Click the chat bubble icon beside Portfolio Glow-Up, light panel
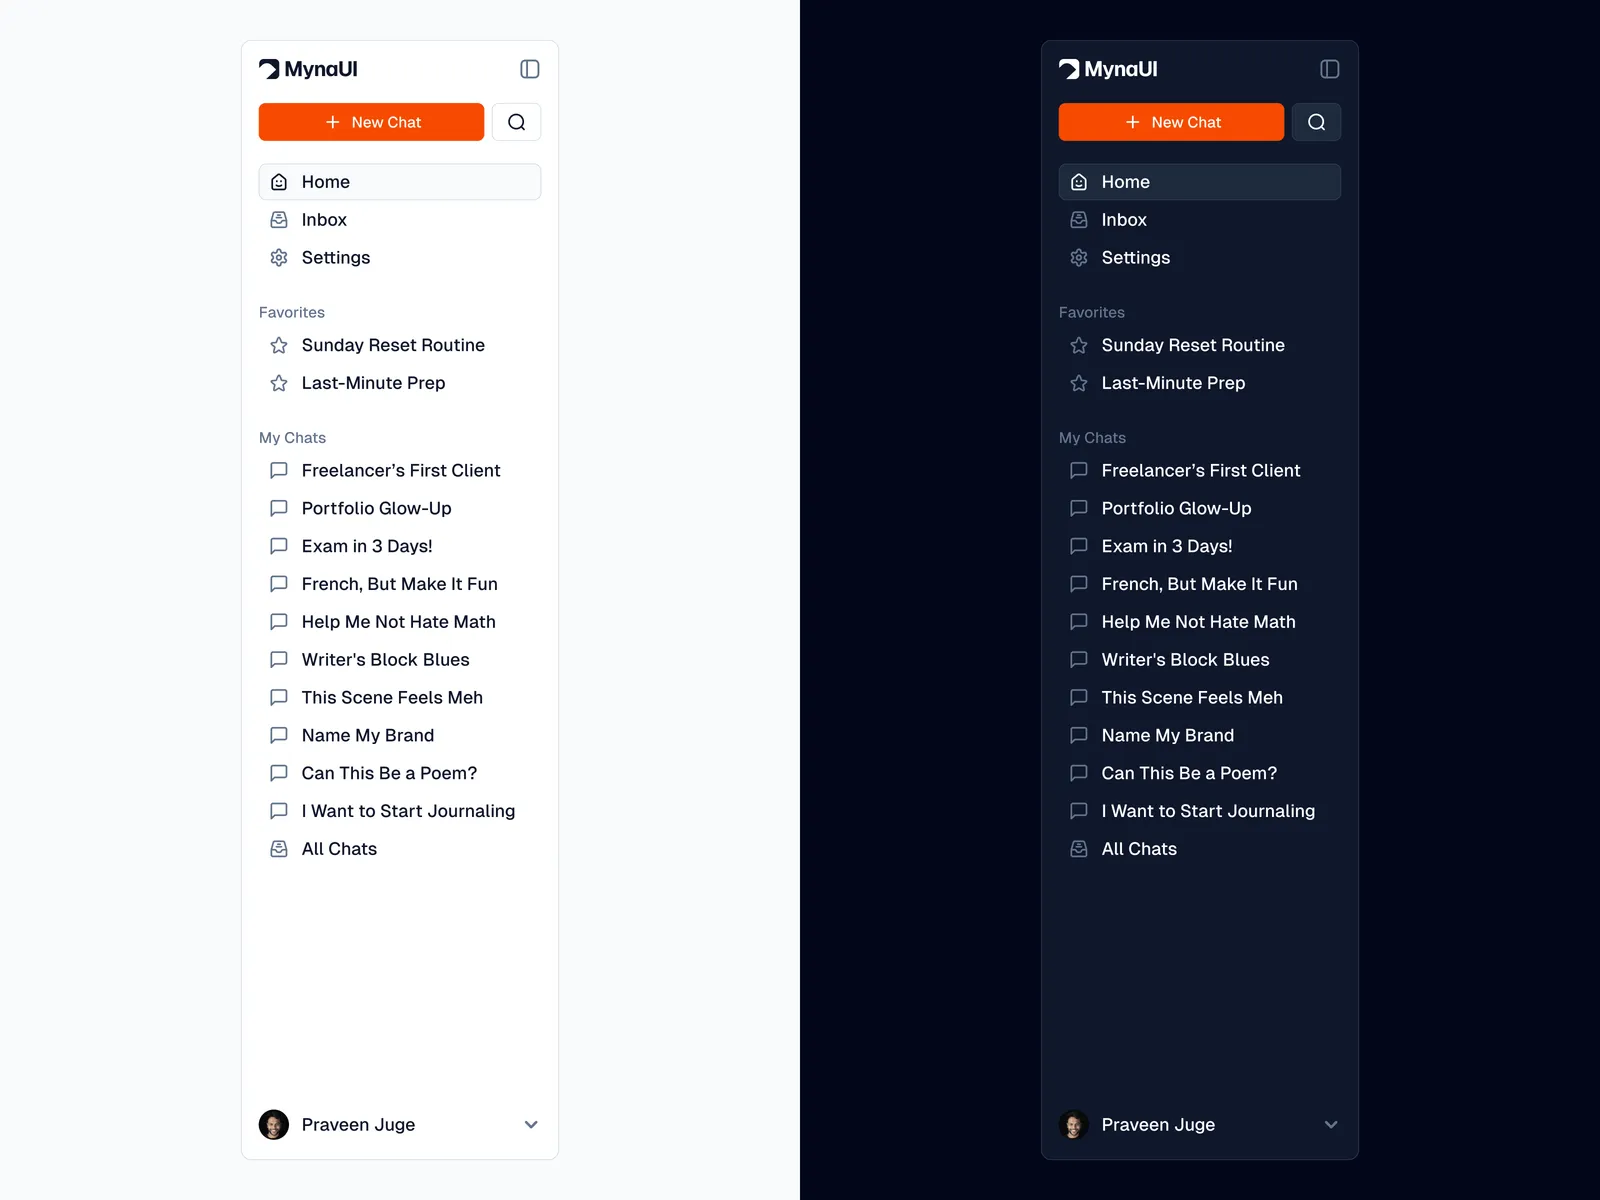 (279, 508)
